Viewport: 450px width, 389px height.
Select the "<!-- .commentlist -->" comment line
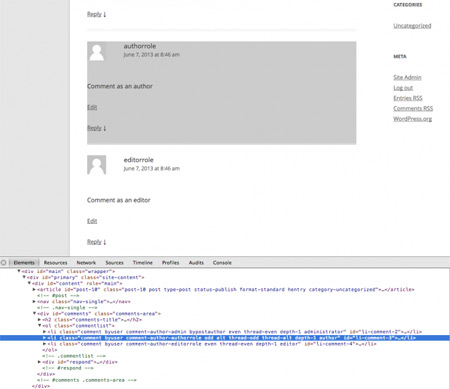[x=74, y=356]
